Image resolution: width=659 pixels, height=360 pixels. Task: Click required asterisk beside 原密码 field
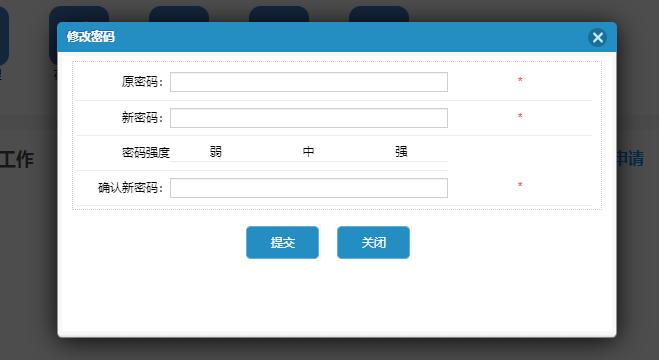pos(520,80)
